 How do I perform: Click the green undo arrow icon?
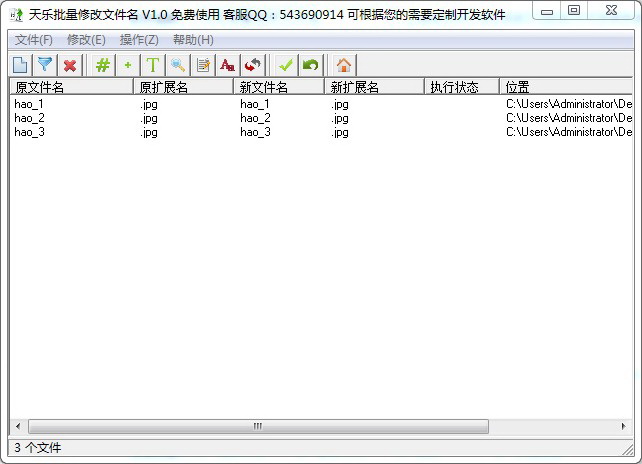coord(311,65)
